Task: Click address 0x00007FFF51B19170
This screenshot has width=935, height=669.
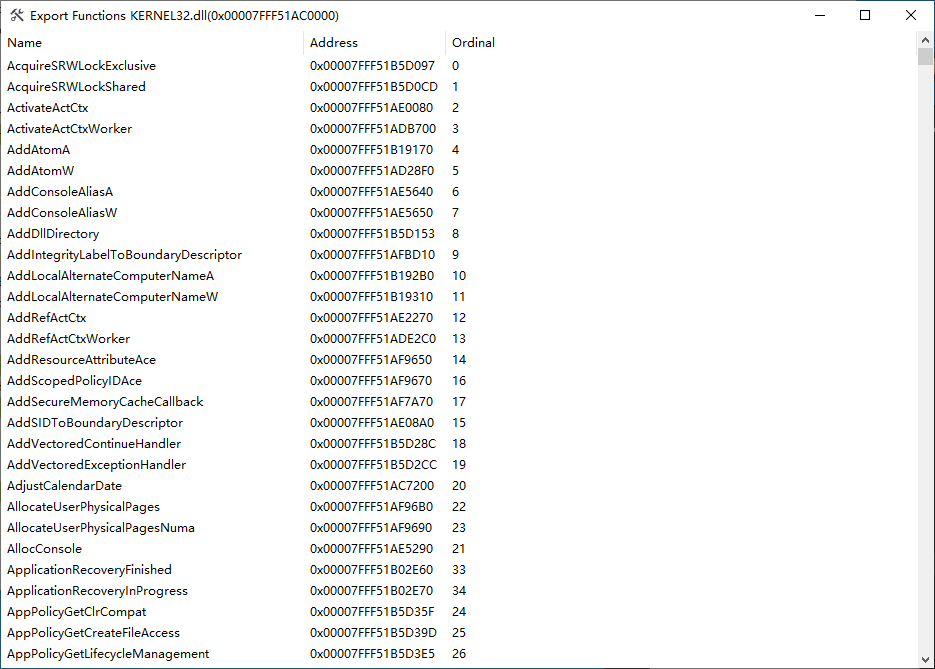Action: click(371, 150)
